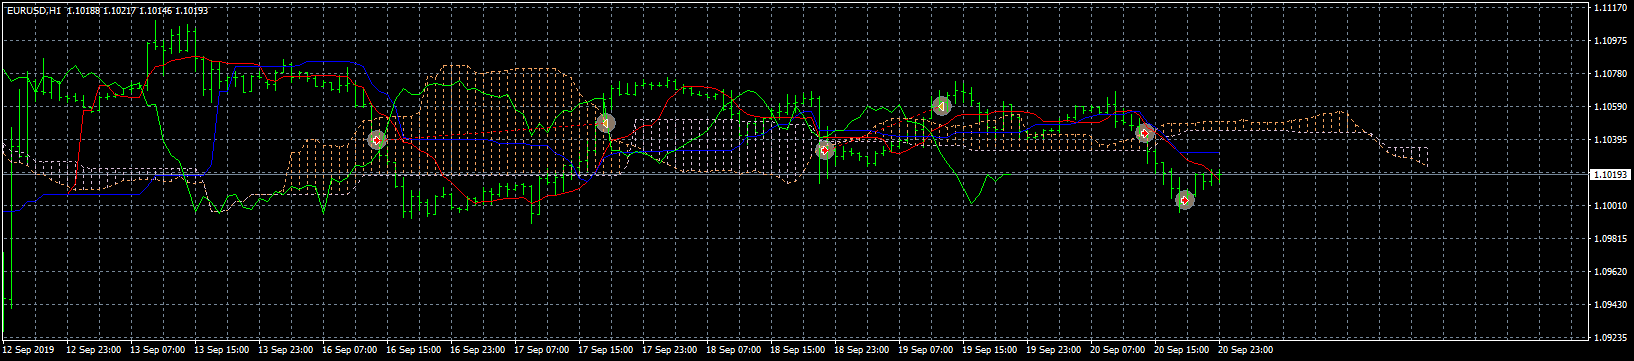Click the 13 Sep 15:00 time label
This screenshot has height=361, width=1634.
(x=222, y=351)
